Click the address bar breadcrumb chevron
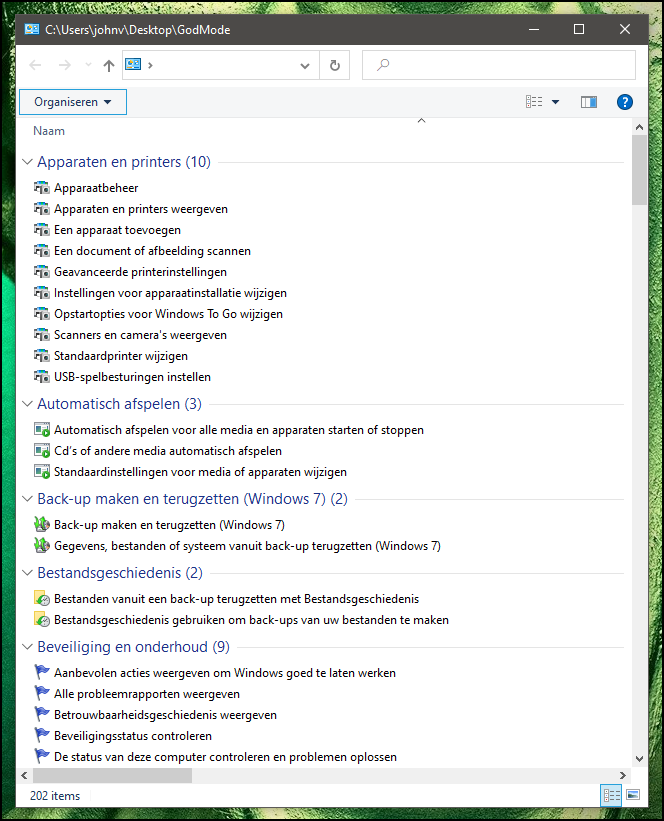664x821 pixels. coord(150,65)
